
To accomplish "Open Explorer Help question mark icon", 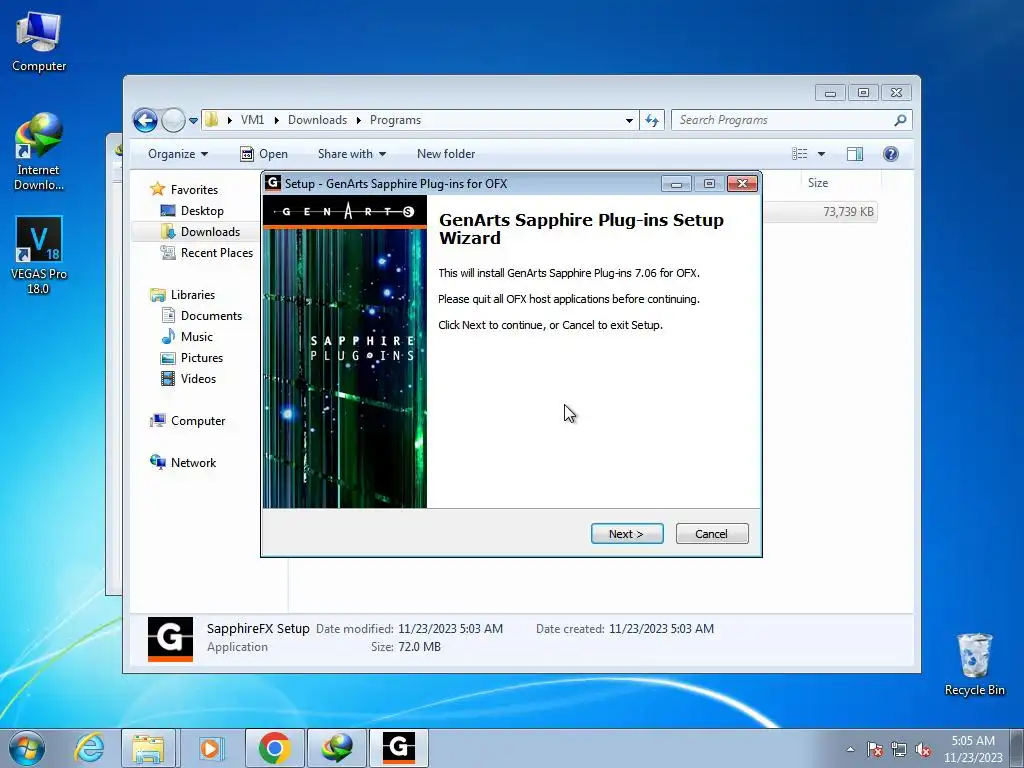I will pos(891,154).
